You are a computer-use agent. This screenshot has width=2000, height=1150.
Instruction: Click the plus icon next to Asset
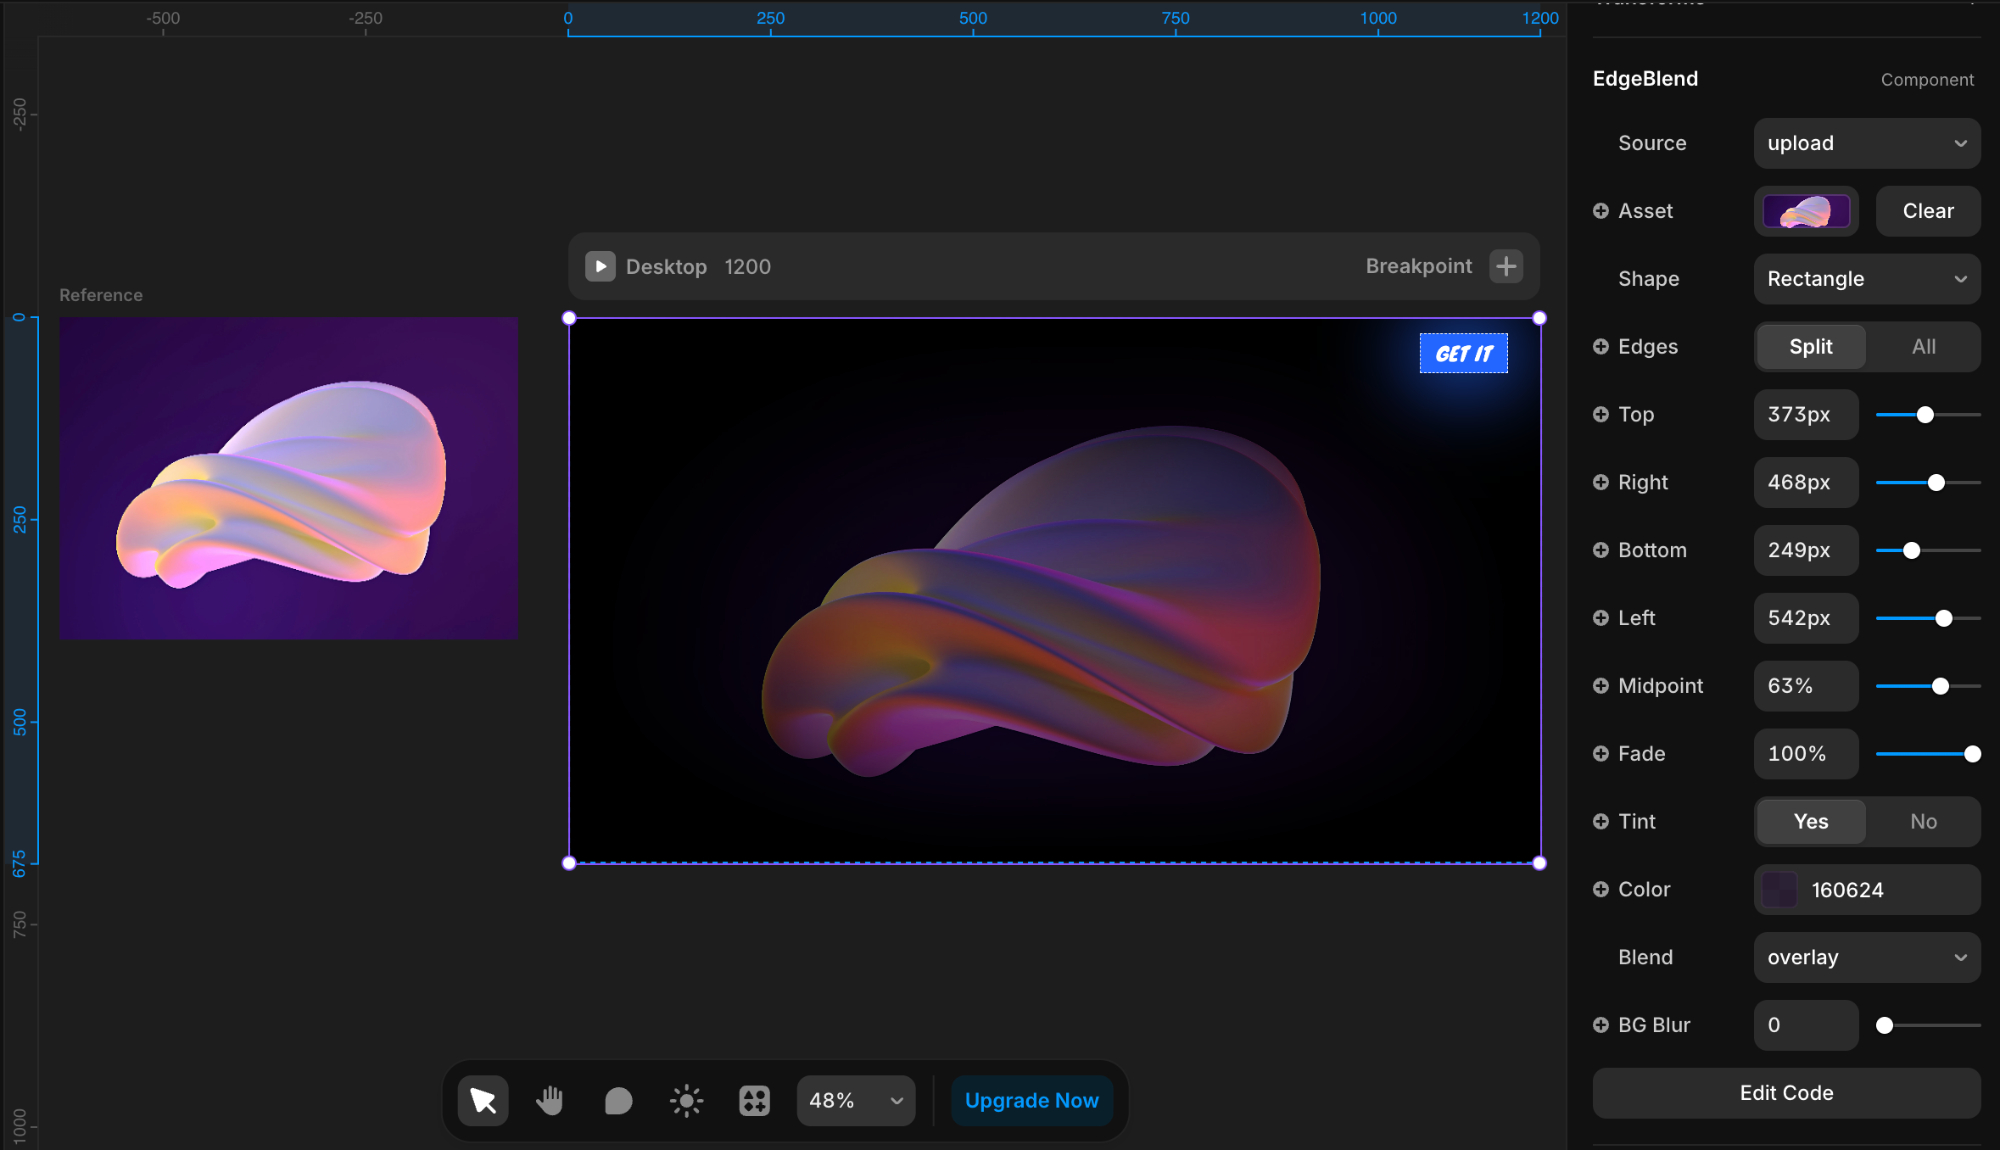point(1601,211)
